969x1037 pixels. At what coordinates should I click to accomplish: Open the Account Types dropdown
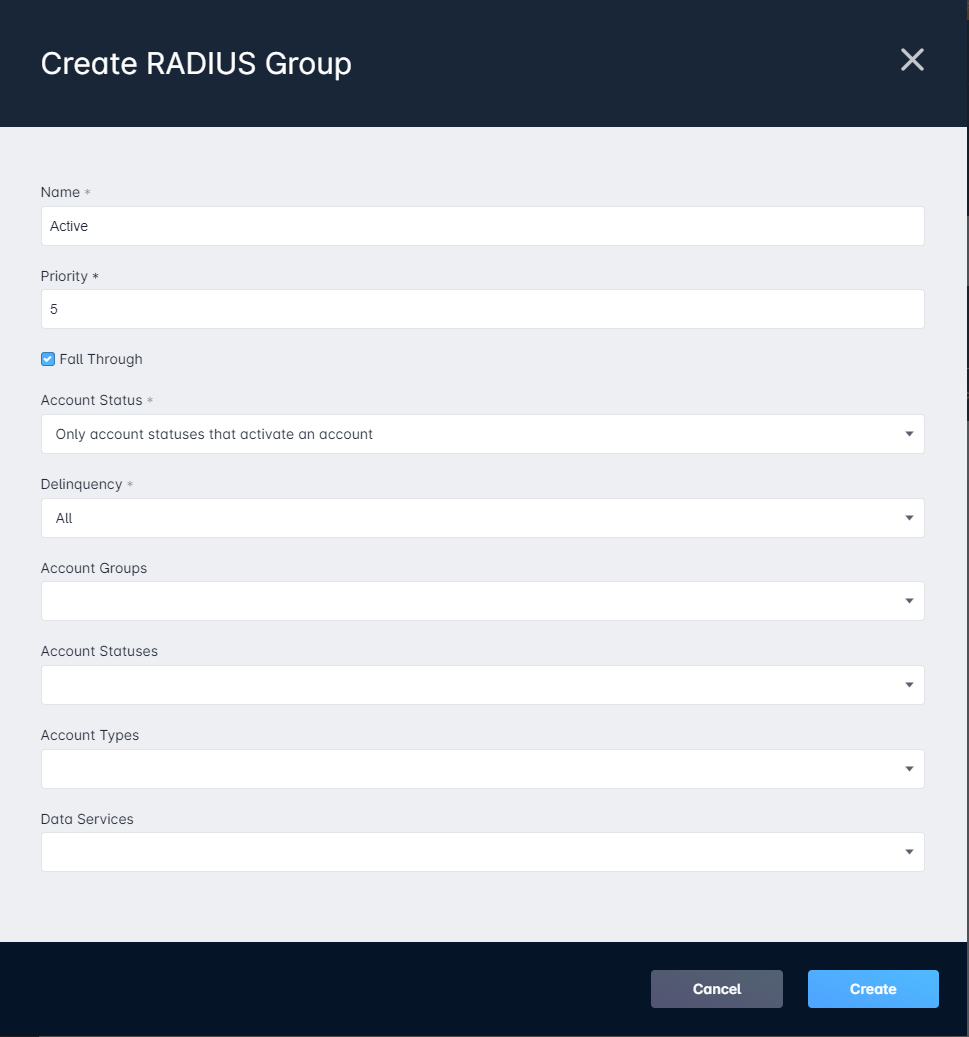pyautogui.click(x=482, y=768)
